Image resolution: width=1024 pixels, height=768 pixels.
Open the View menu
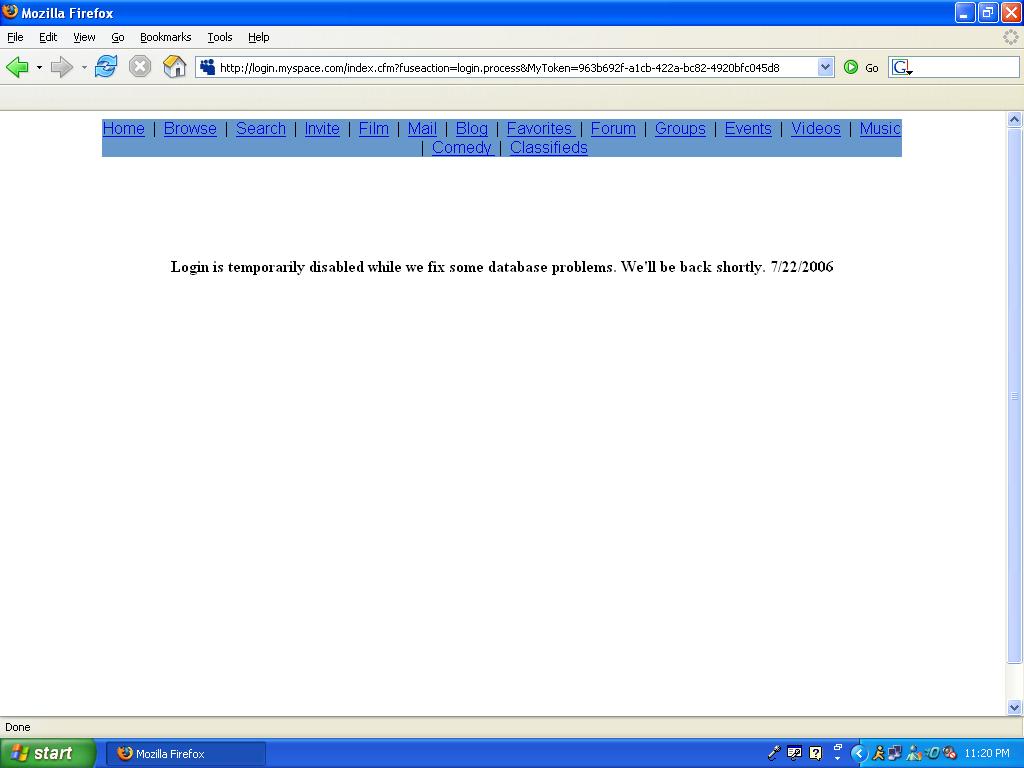point(84,37)
